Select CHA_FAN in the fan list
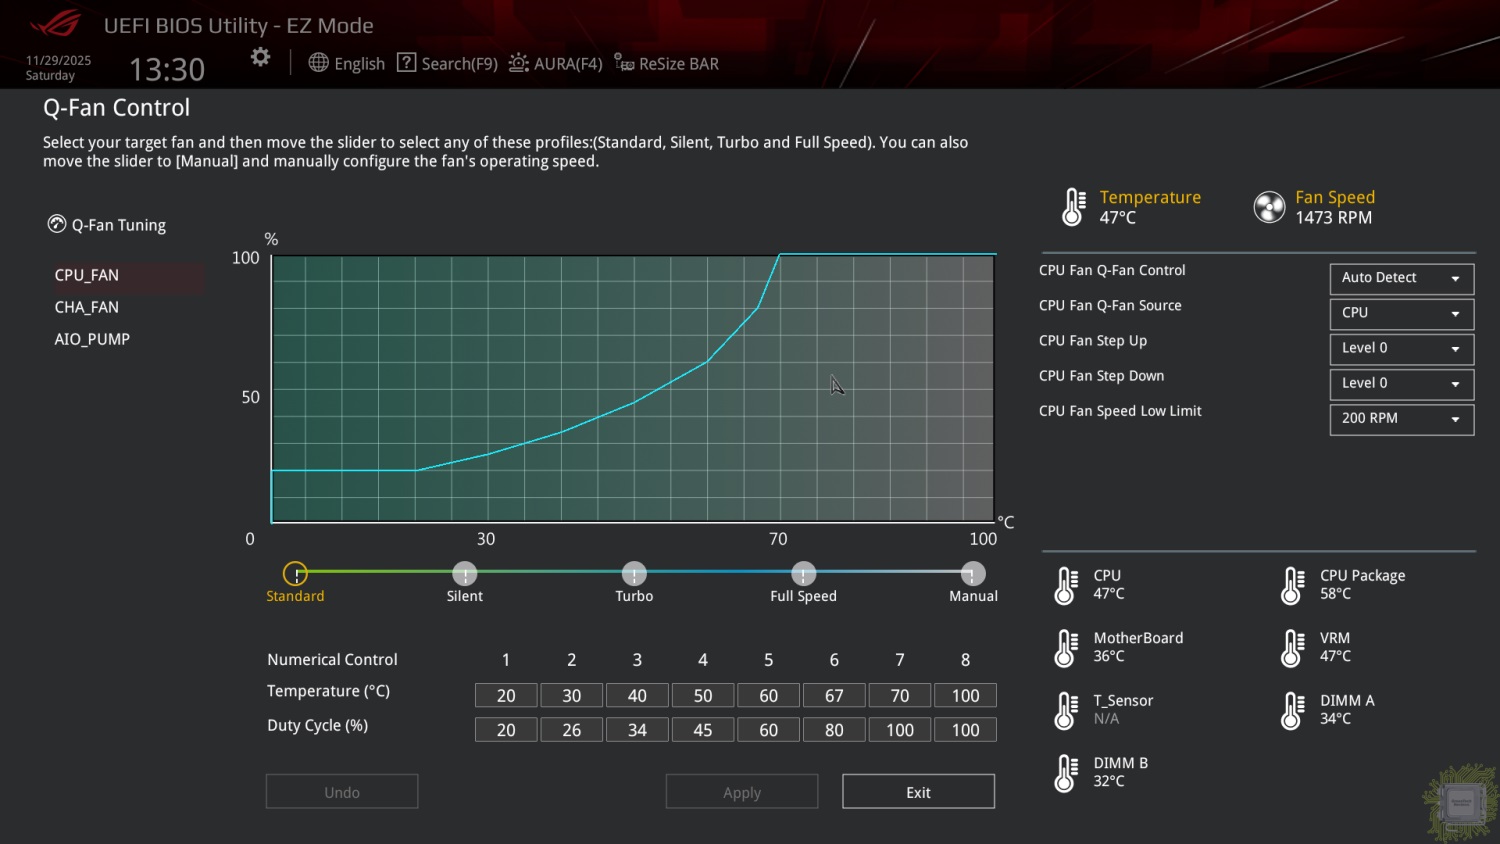The height and width of the screenshot is (844, 1500). click(x=87, y=307)
